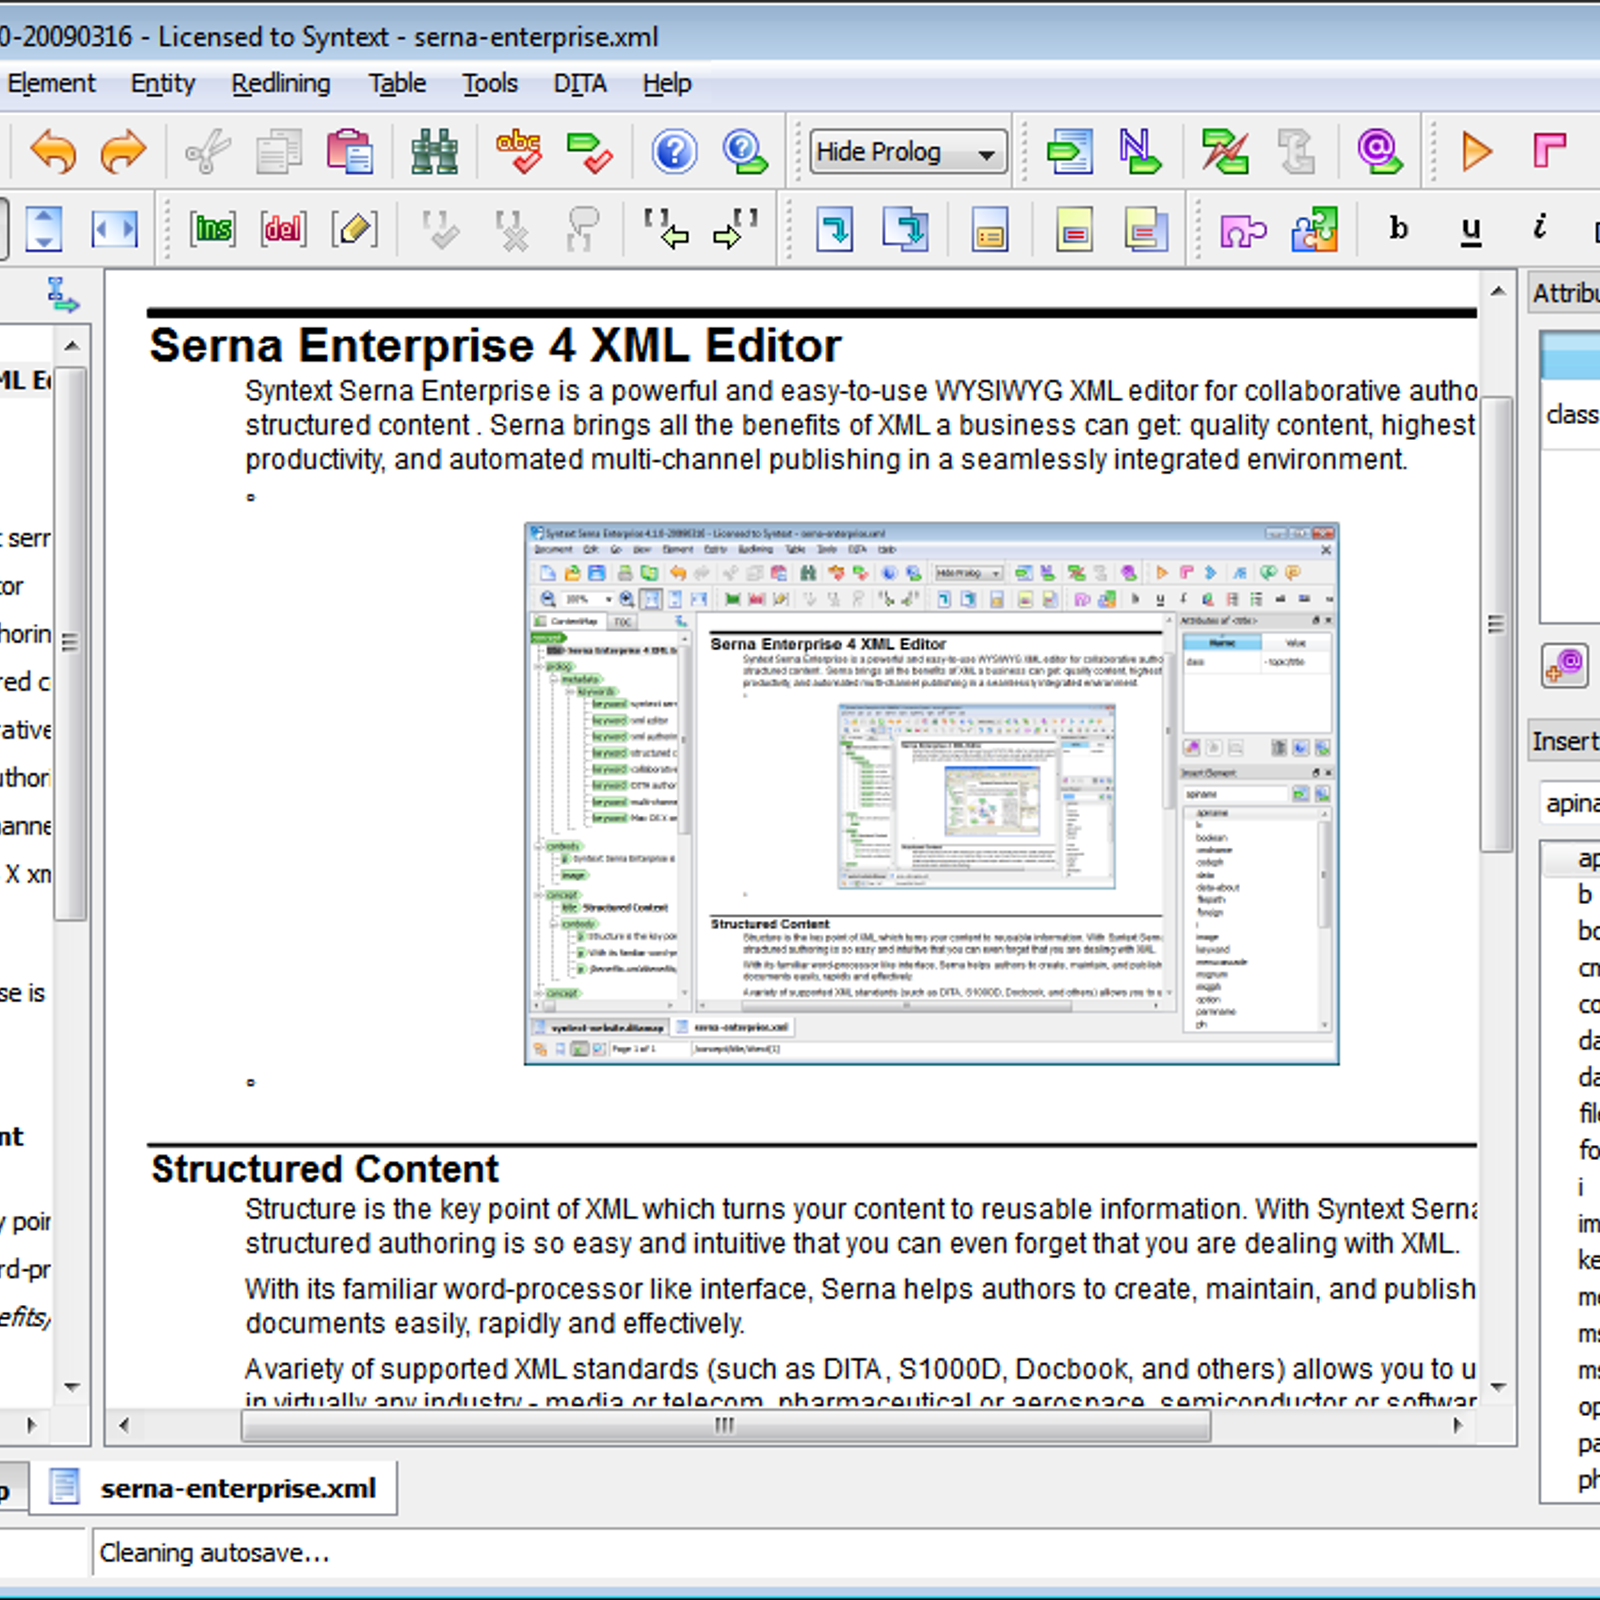Click the next redline bracket arrow icon

pos(736,229)
